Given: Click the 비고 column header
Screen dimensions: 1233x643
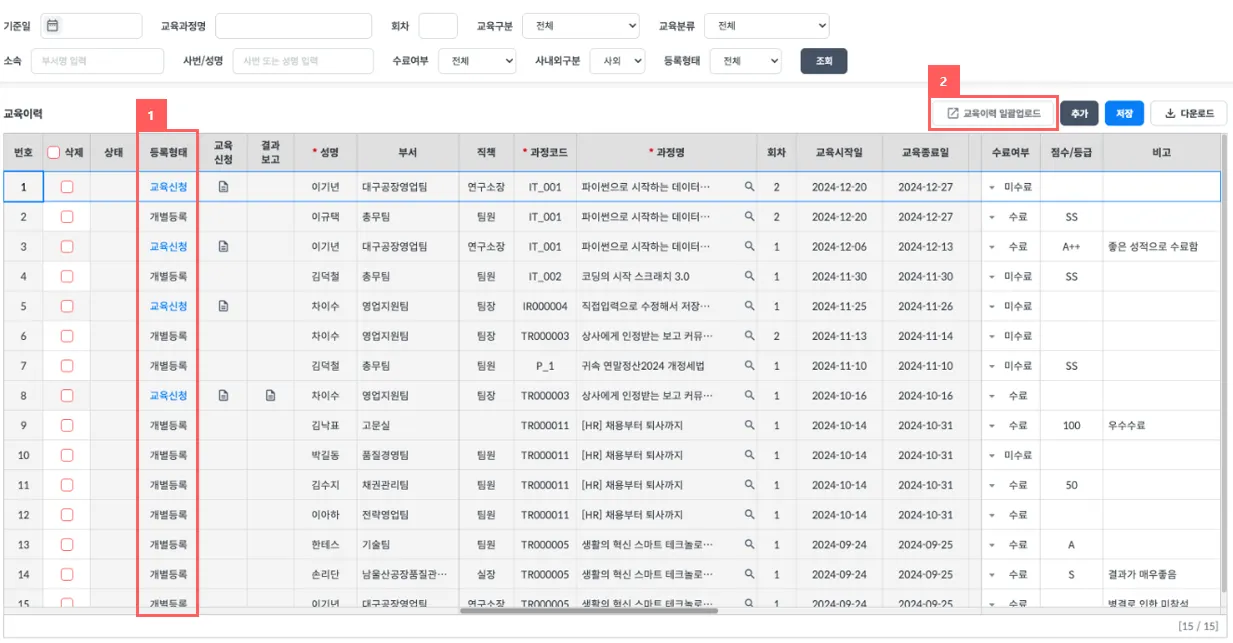Looking at the screenshot, I should [1161, 153].
